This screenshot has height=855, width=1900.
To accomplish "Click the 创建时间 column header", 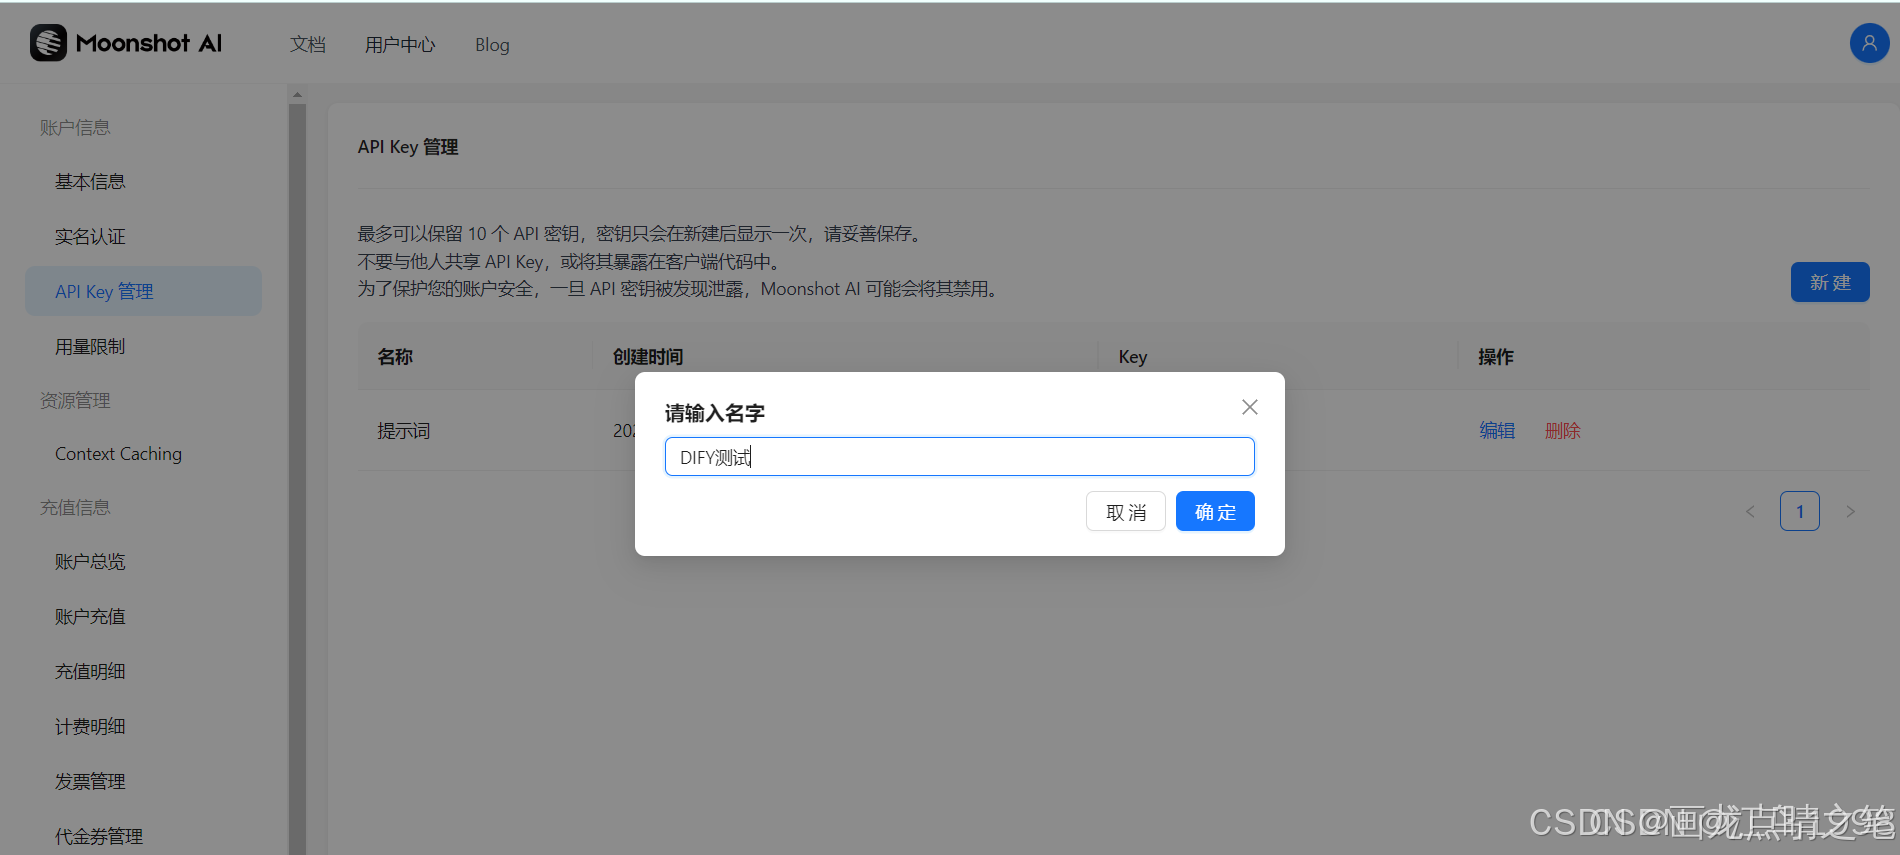I will pyautogui.click(x=648, y=357).
